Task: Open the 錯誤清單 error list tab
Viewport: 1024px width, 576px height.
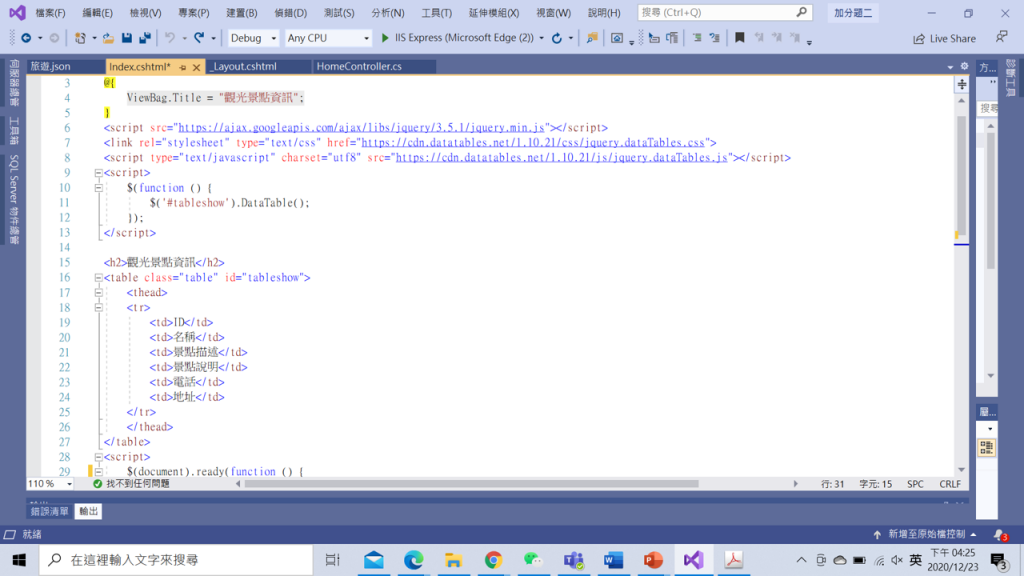Action: coord(50,511)
